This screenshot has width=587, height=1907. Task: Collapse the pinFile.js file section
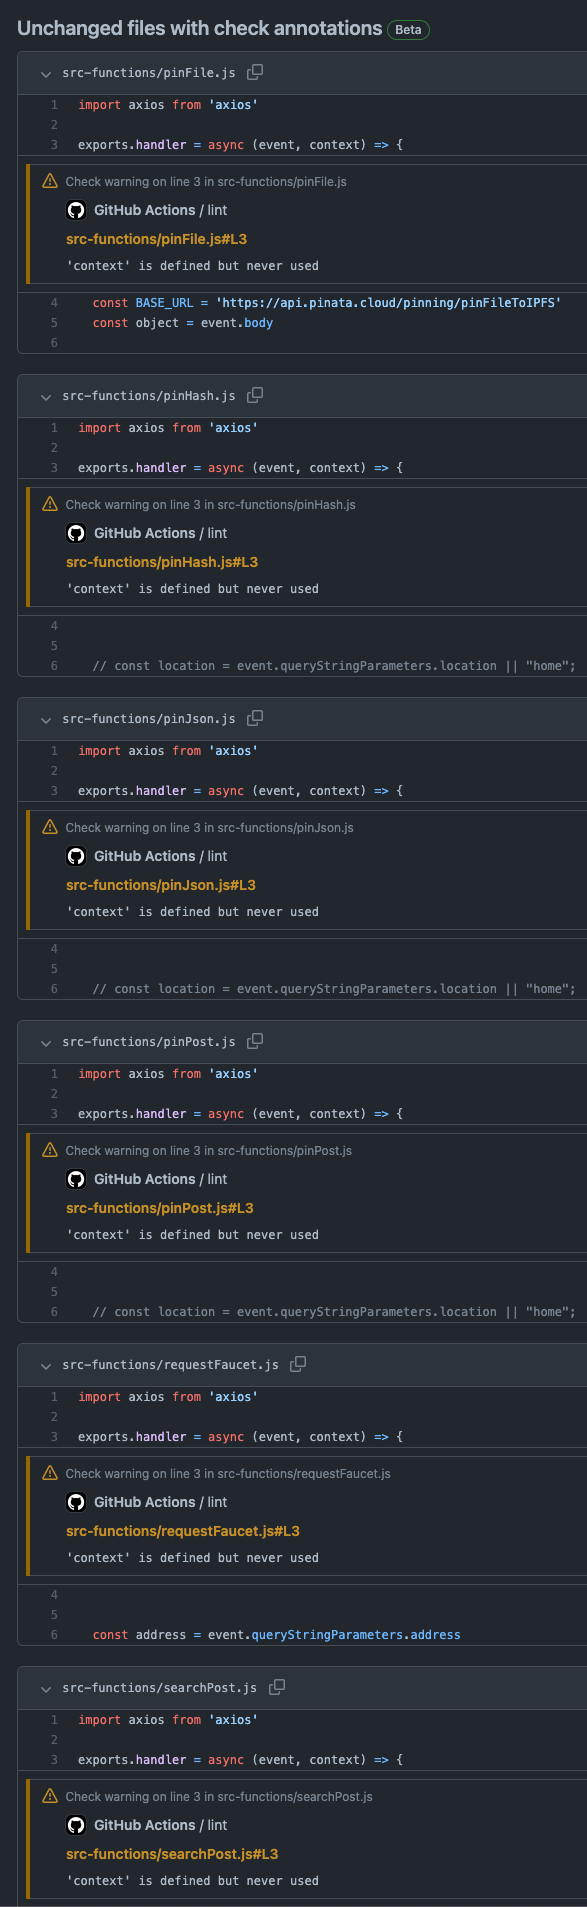[46, 73]
